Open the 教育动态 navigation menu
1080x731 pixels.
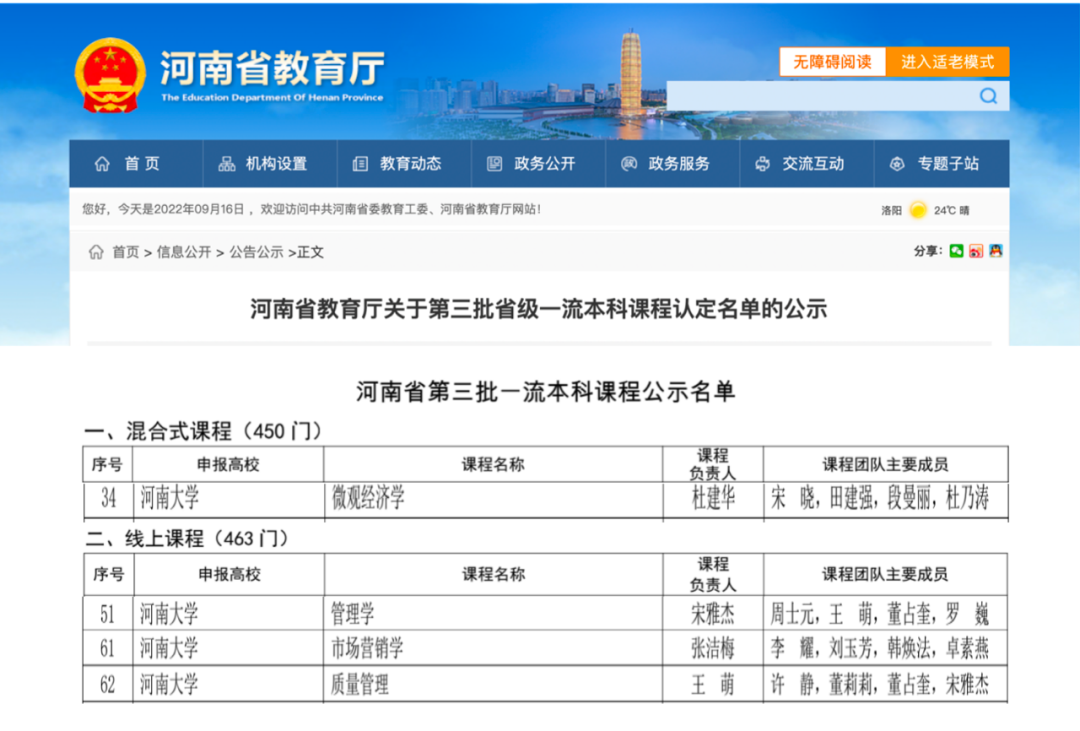point(398,164)
